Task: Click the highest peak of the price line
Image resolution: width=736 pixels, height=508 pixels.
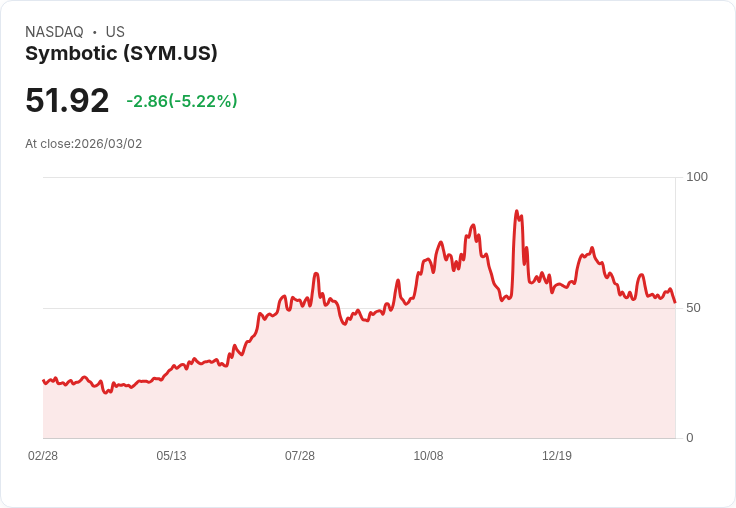Action: 516,211
